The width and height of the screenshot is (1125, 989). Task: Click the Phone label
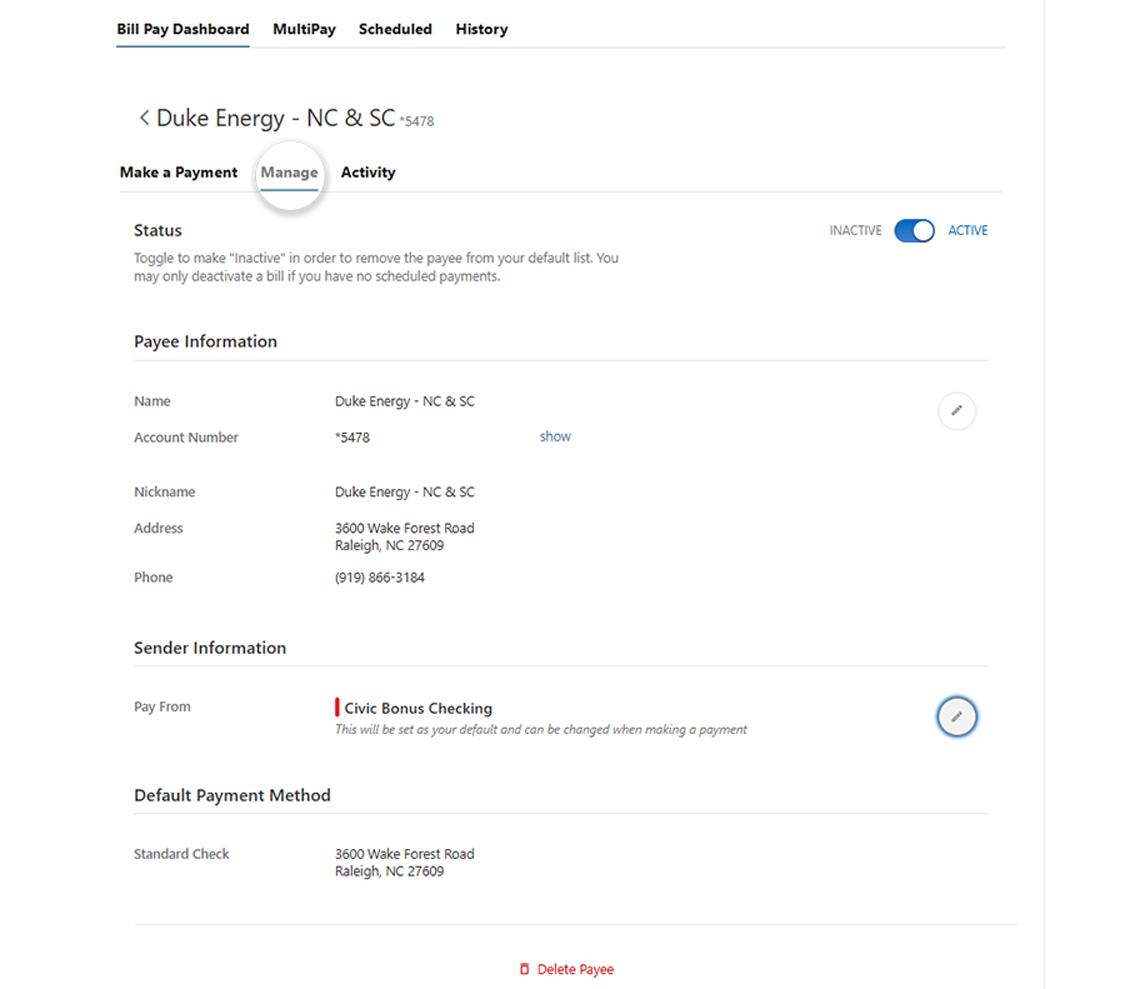point(154,577)
